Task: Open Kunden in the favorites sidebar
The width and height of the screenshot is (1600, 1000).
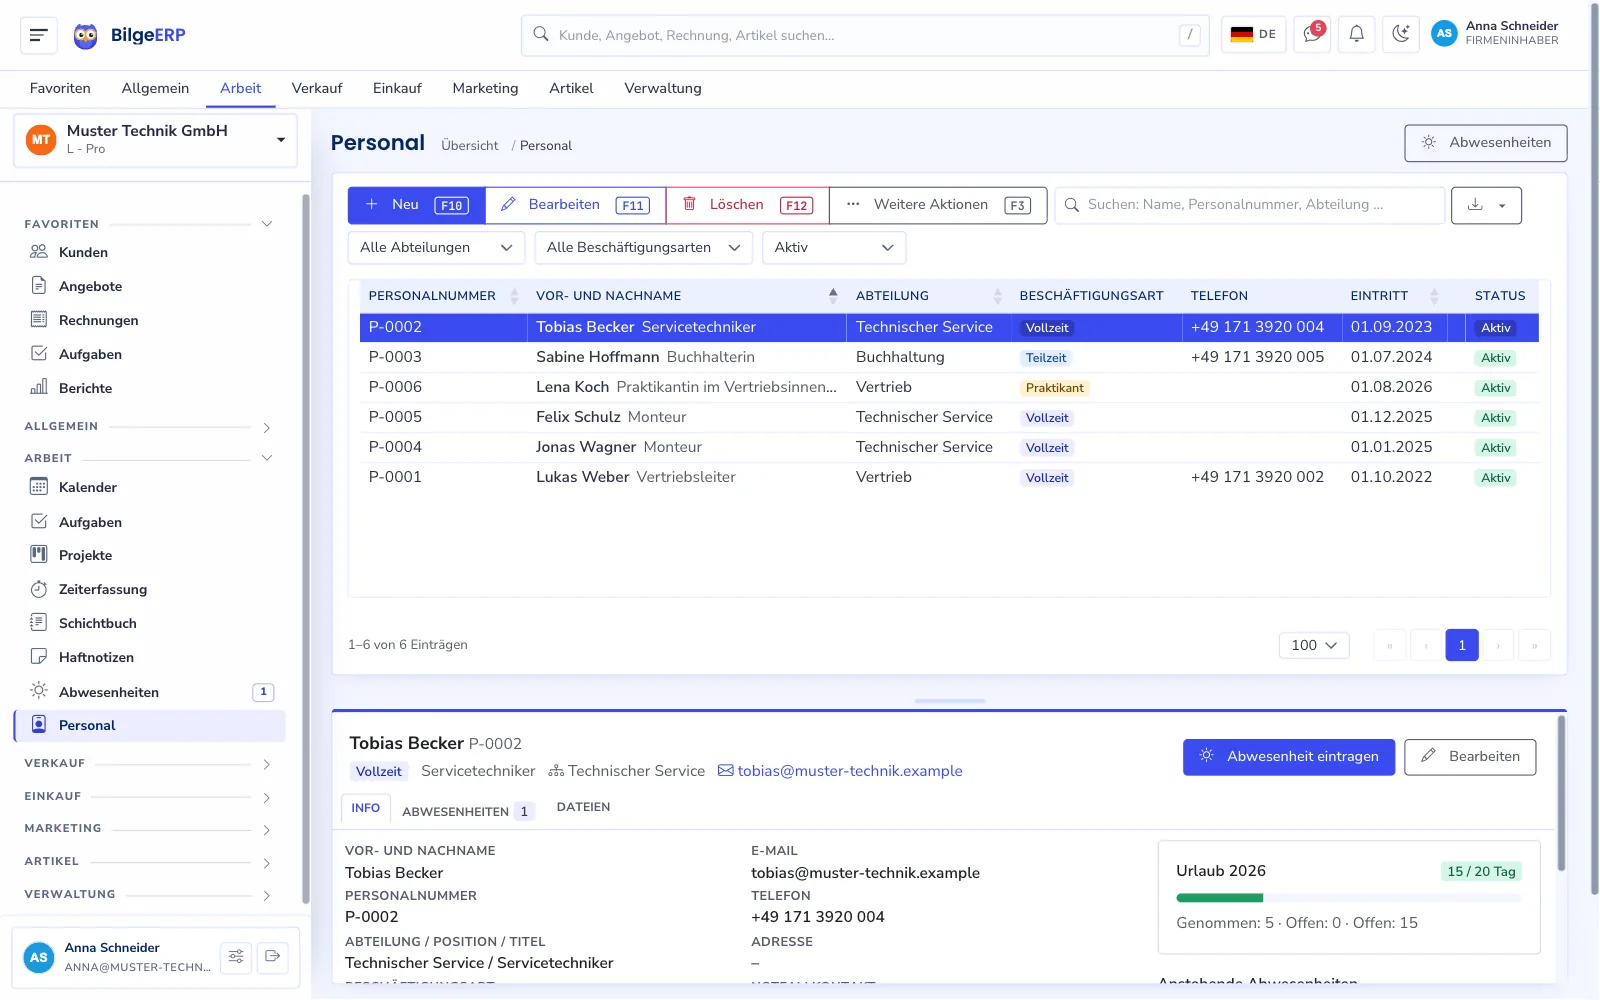Action: (150, 252)
